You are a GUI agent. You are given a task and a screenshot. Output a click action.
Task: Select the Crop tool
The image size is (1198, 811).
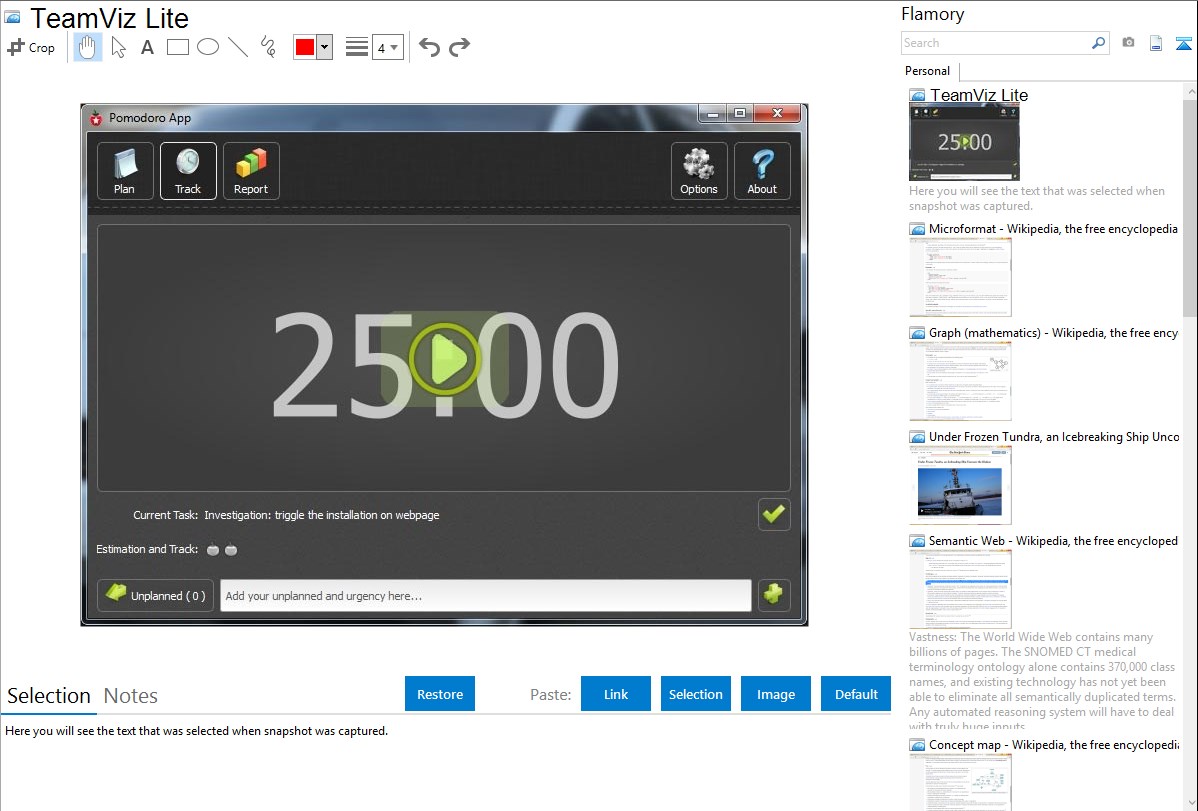tap(31, 47)
